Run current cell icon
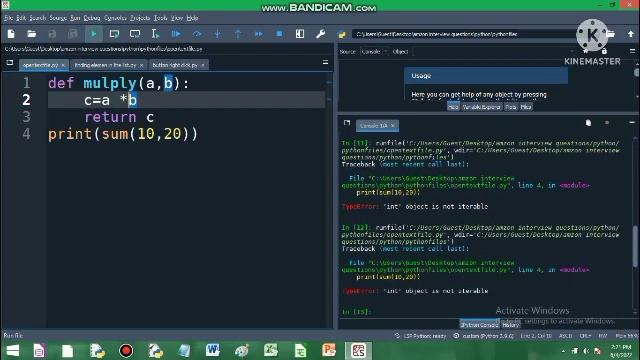This screenshot has height=360, width=640. click(114, 34)
